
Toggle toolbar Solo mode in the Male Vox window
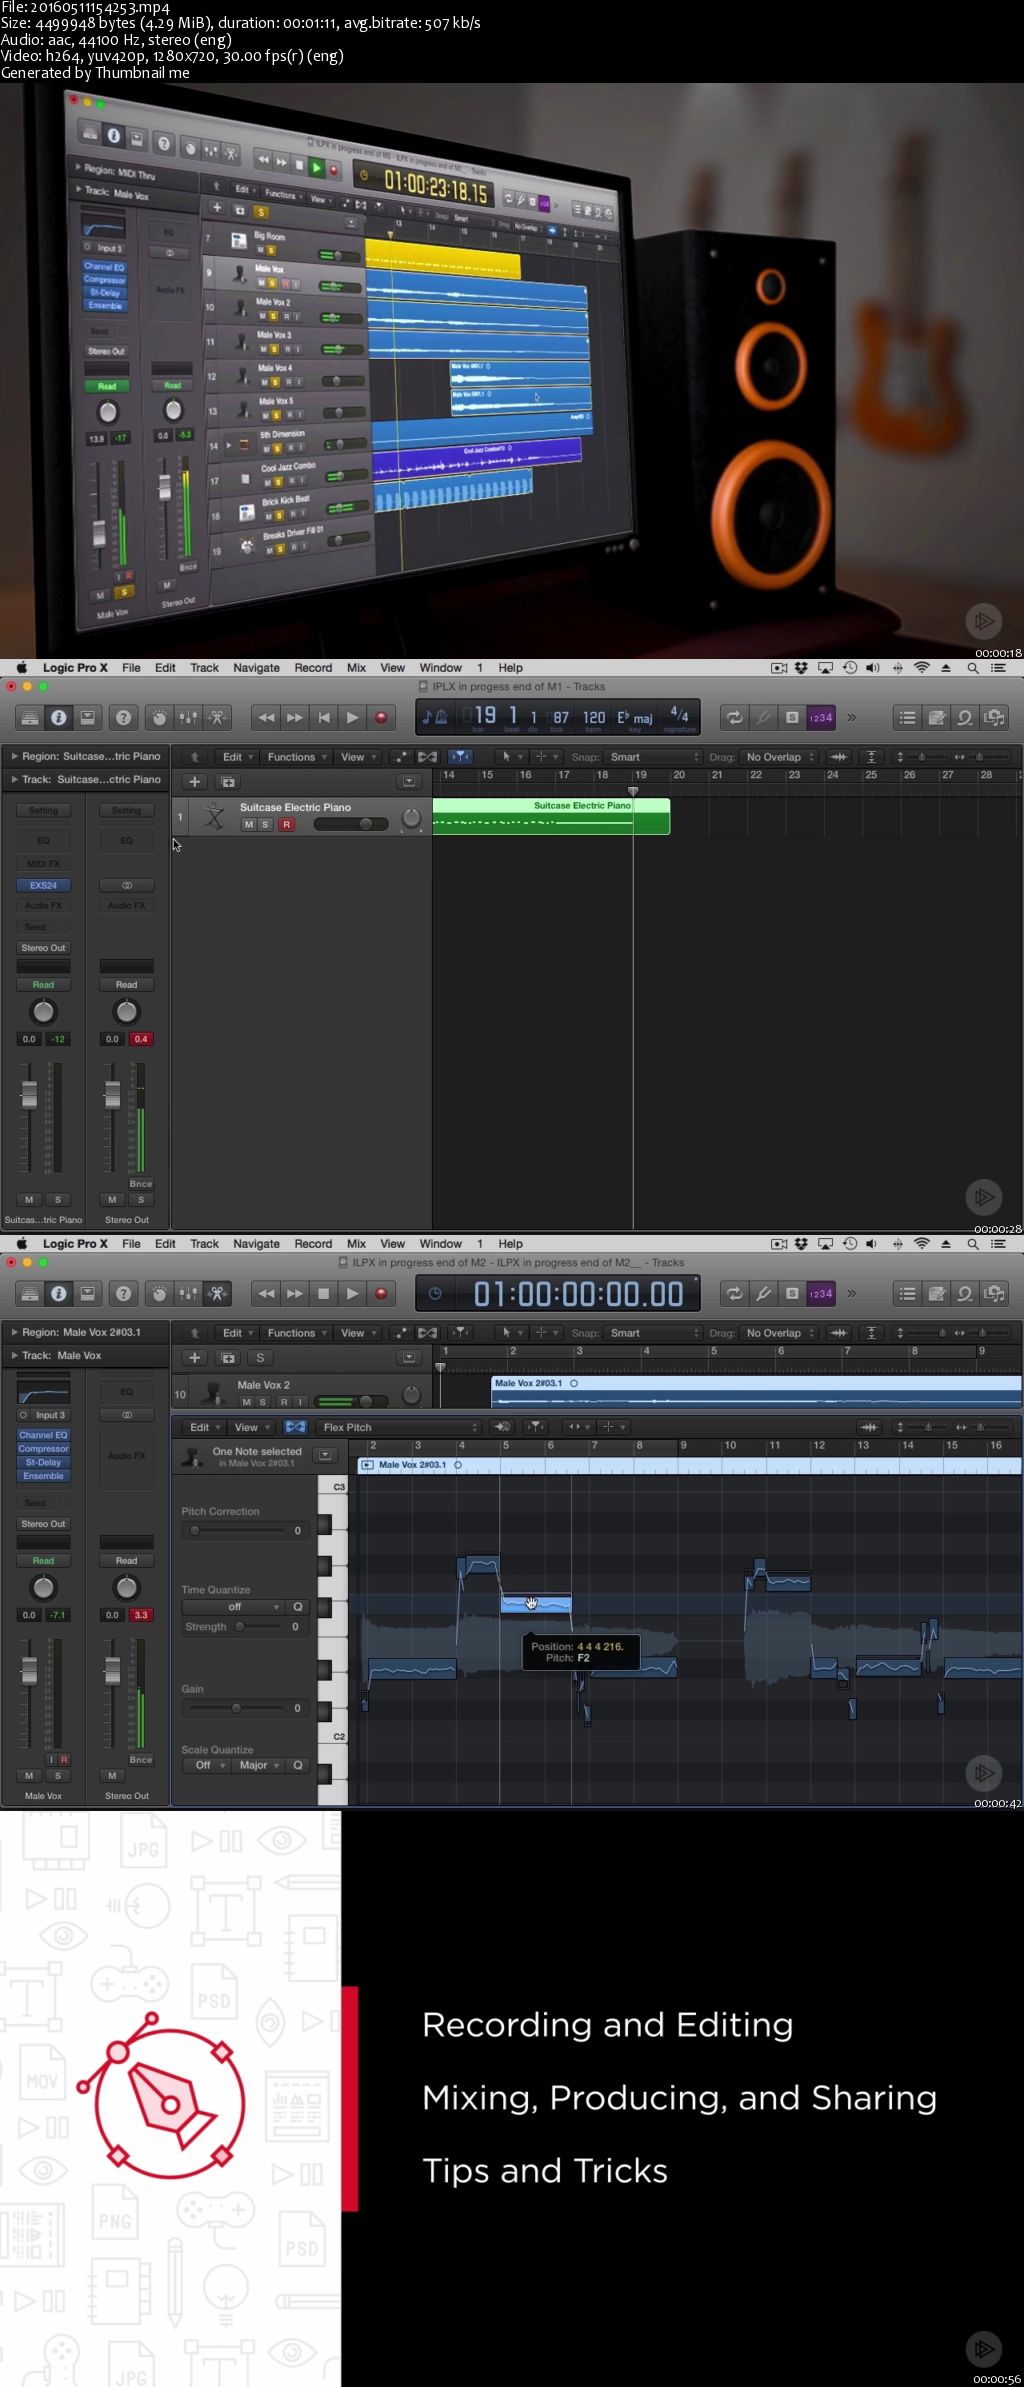coord(792,1293)
